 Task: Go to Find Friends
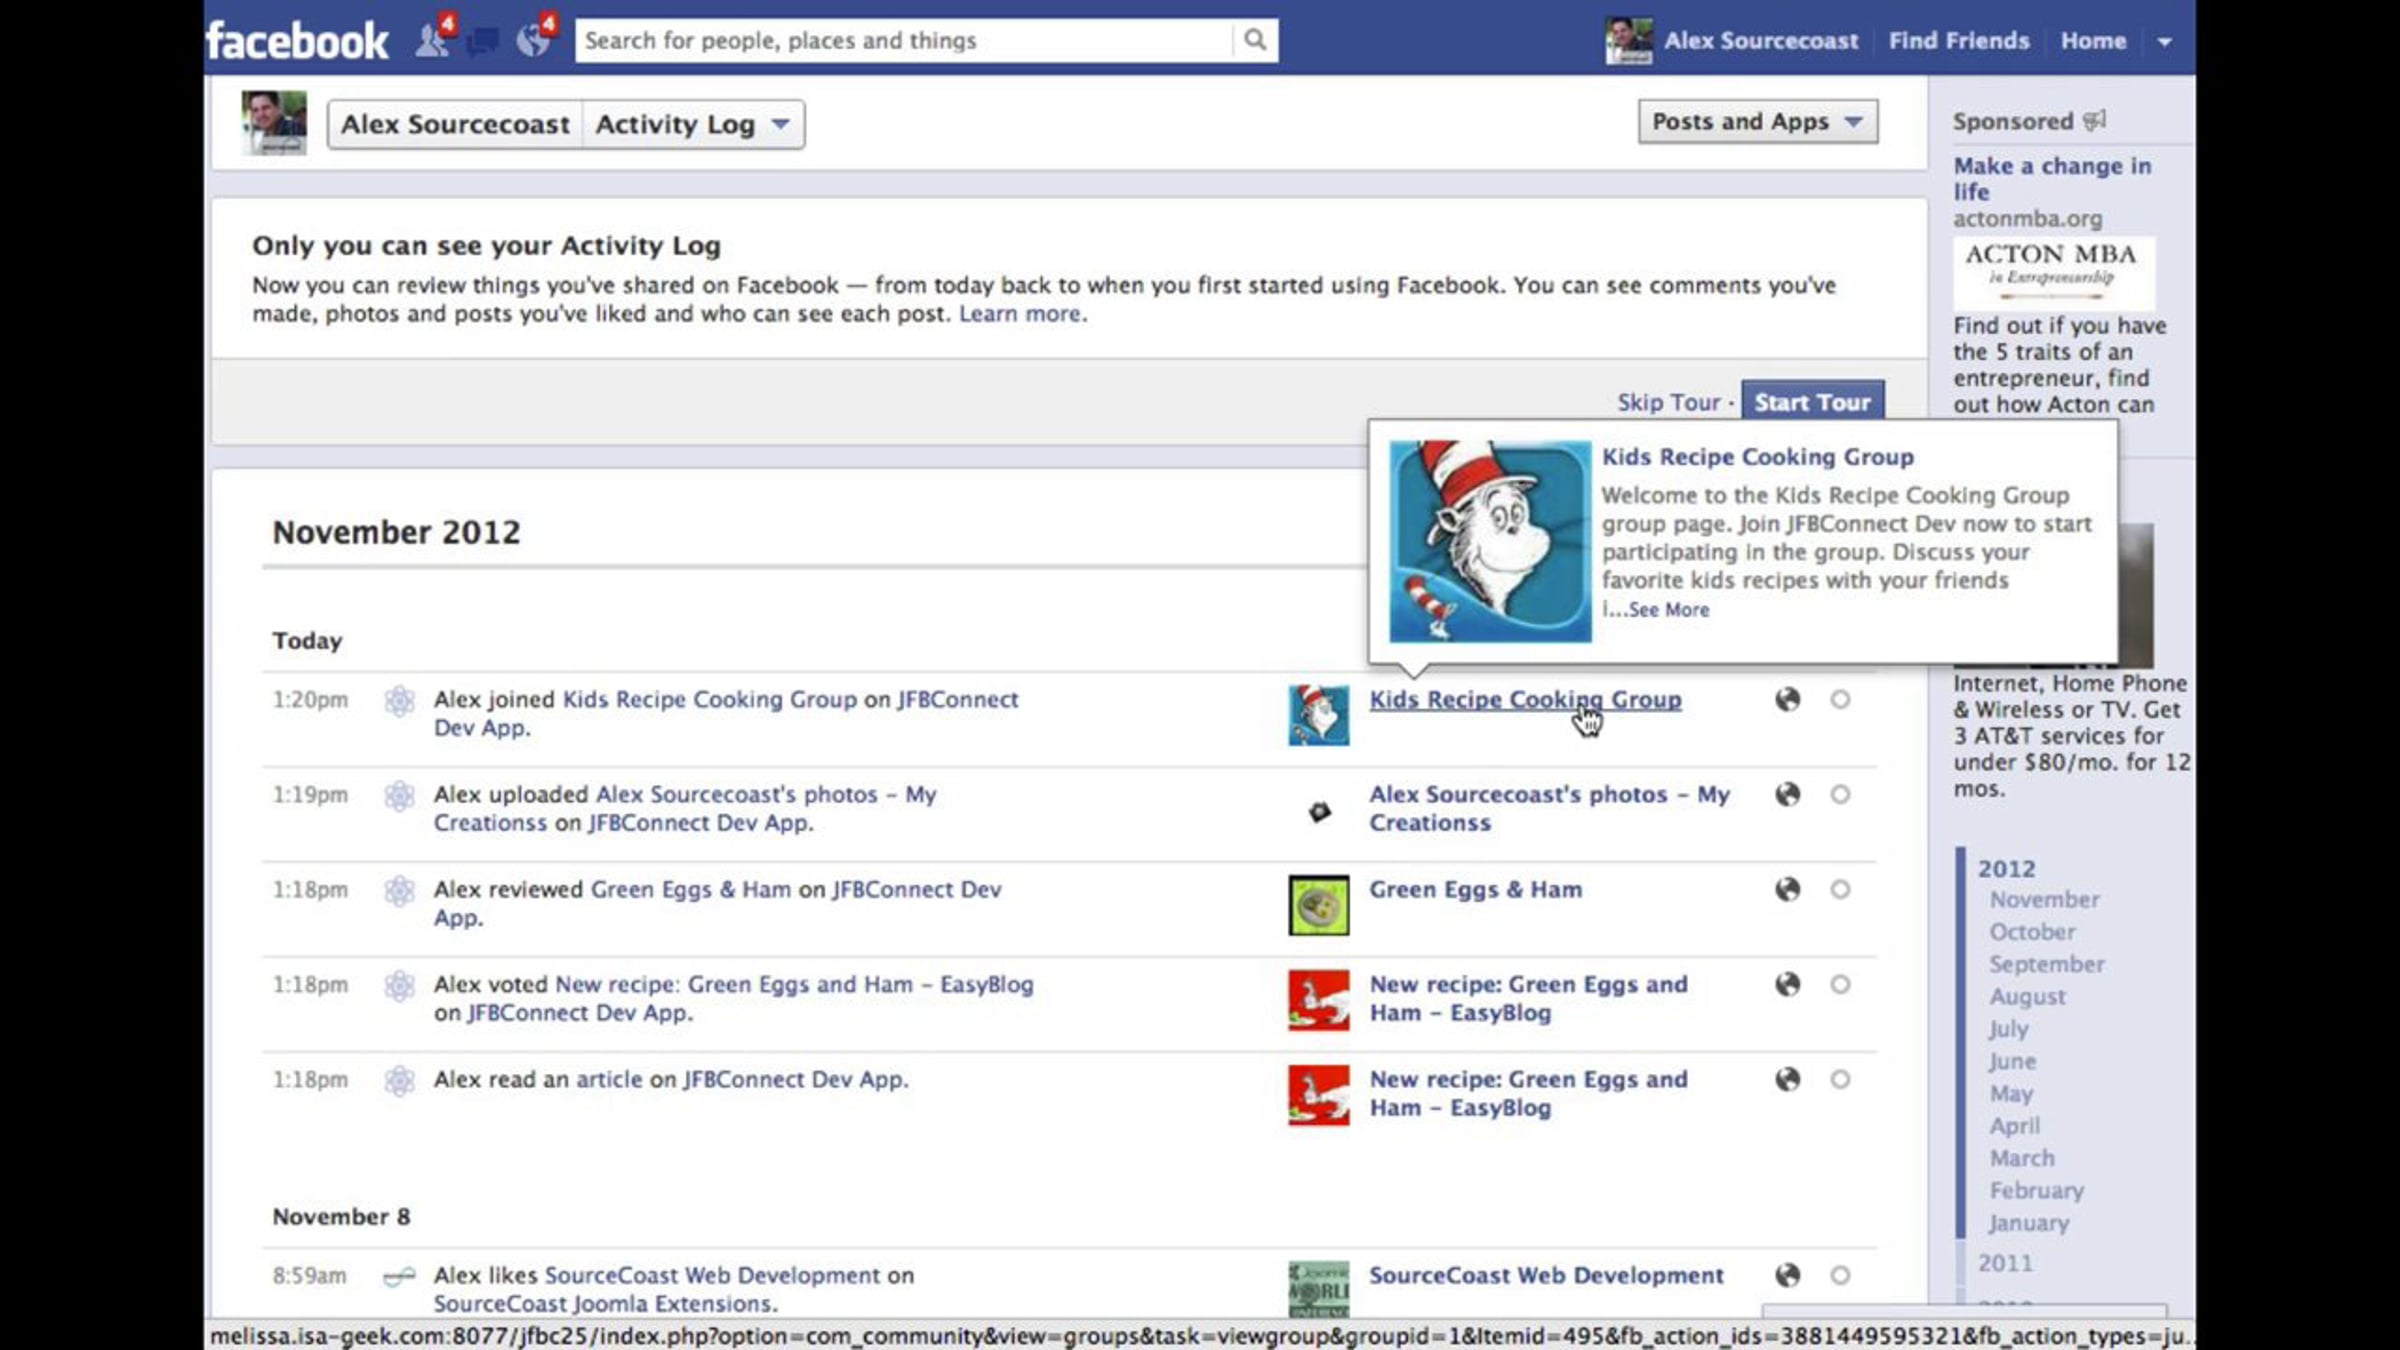[x=1959, y=41]
